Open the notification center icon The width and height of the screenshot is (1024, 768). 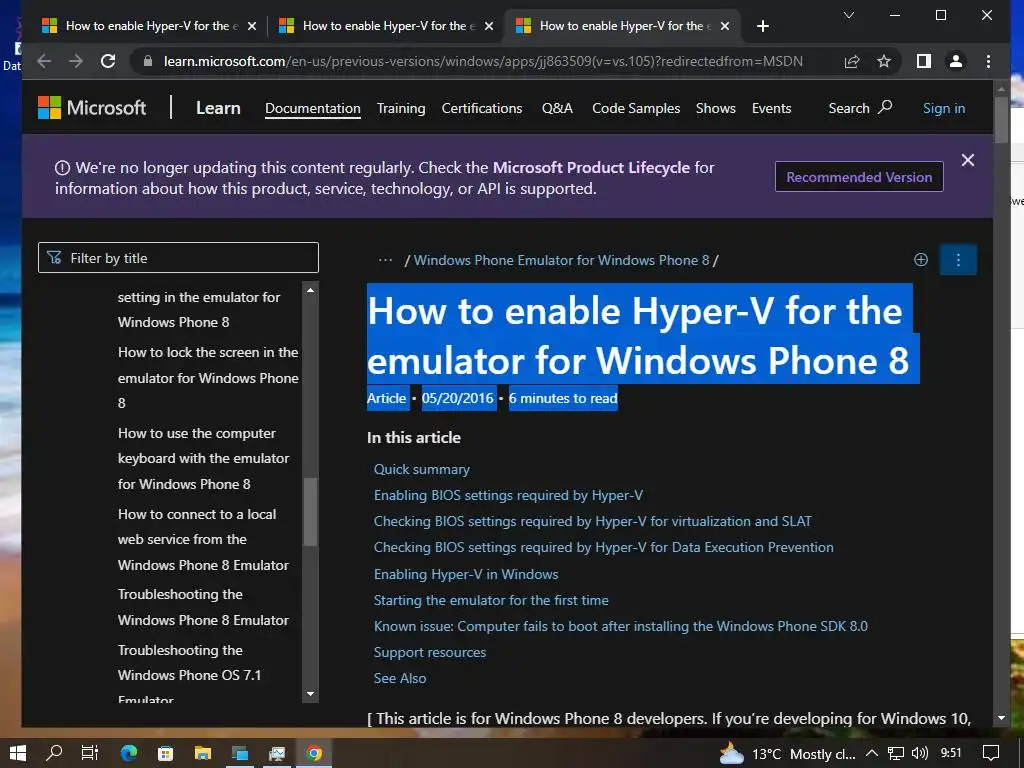tap(991, 754)
